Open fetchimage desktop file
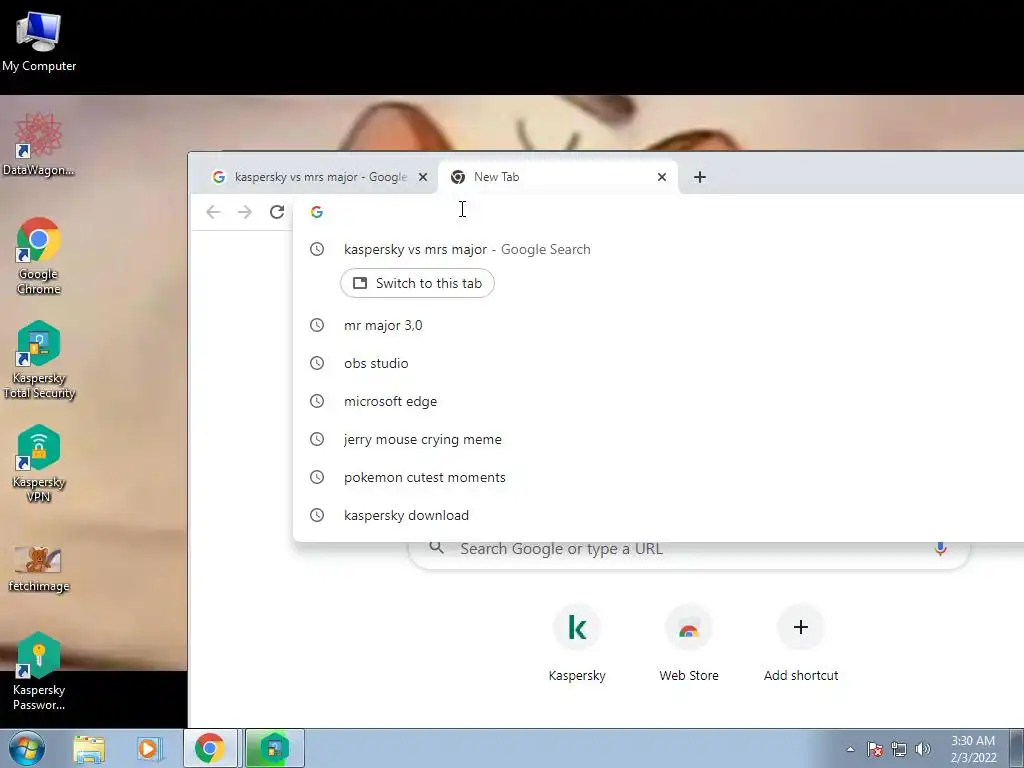Screen dimensions: 1024x768 click(x=39, y=568)
